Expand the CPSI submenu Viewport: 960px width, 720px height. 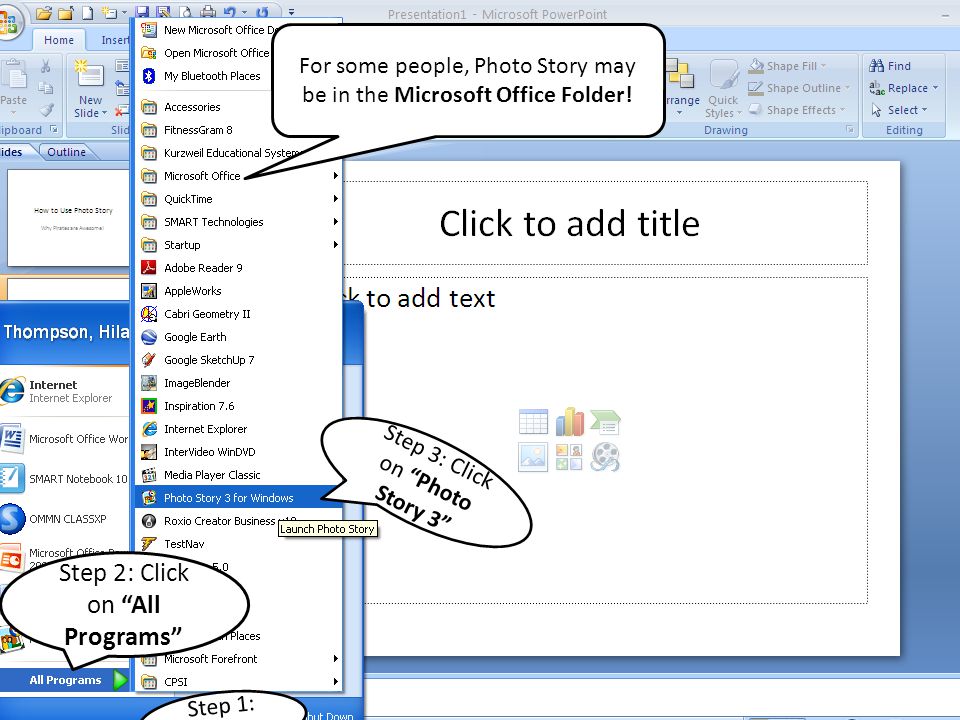tap(238, 682)
